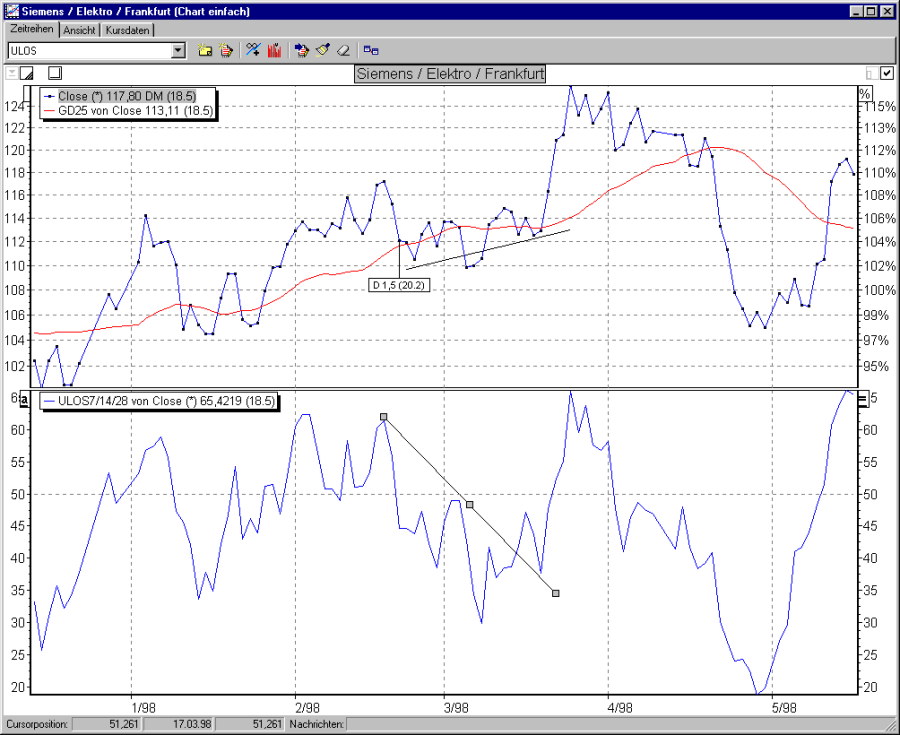Viewport: 900px width, 735px height.
Task: Grab the middle trendline handle on lower chart
Action: click(469, 503)
